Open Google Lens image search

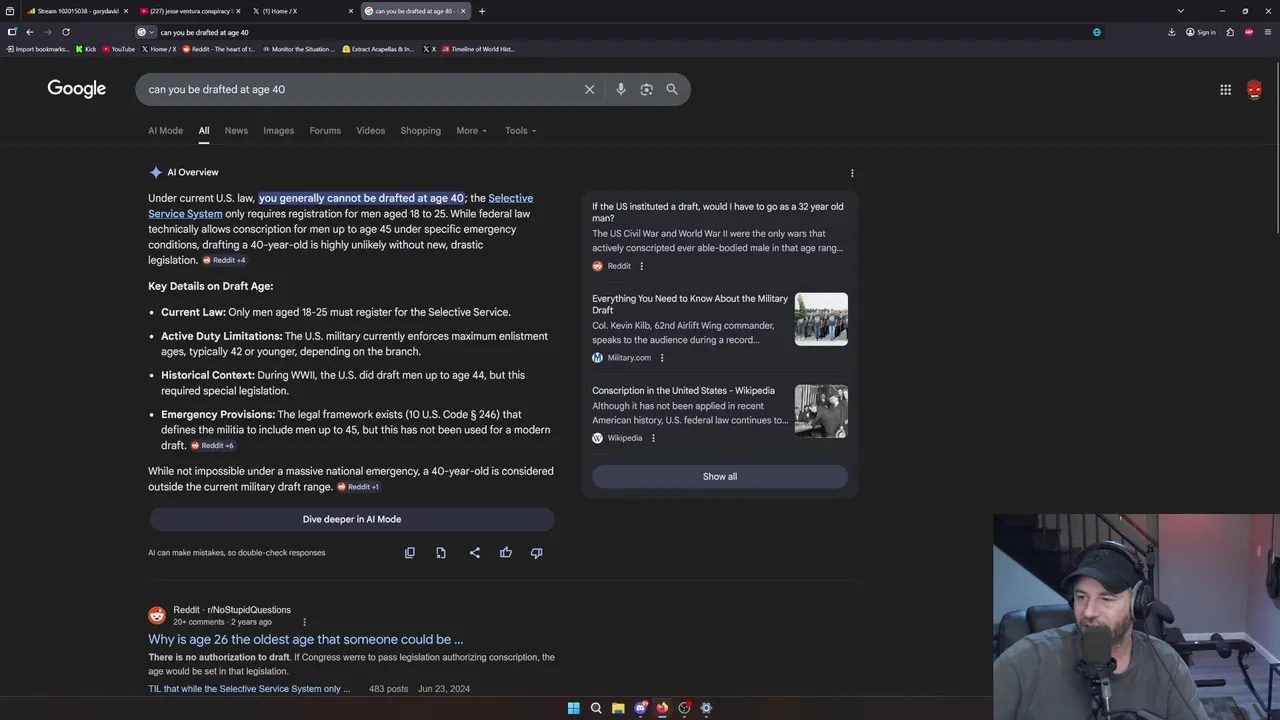(x=646, y=89)
